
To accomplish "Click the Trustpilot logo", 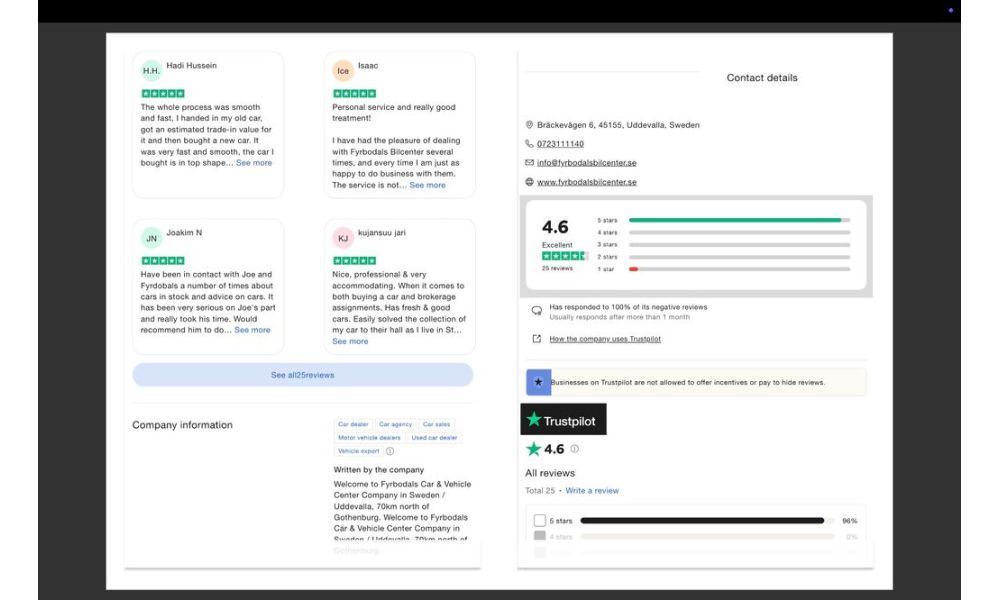I will click(x=563, y=420).
